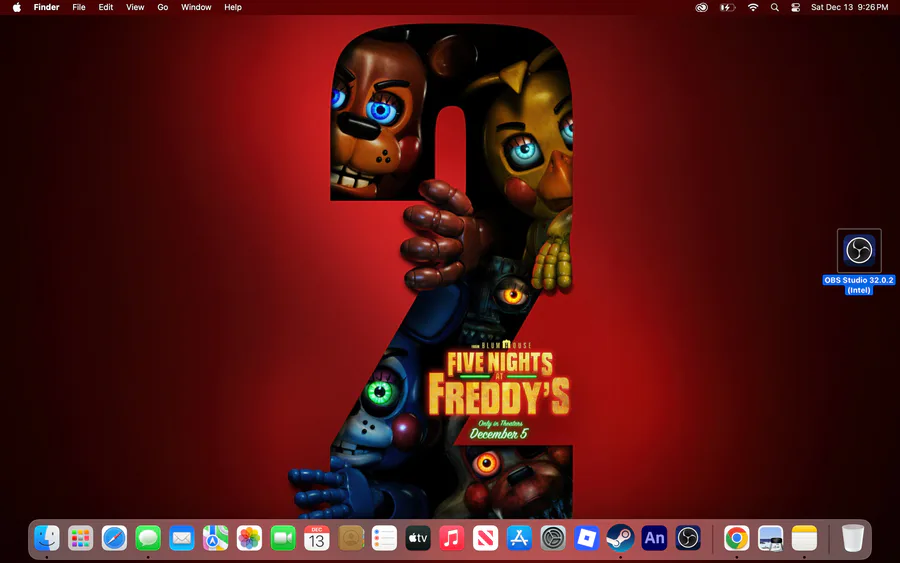
Task: Click the OBS Studio 32.0.2 (Intel) label
Action: coord(859,285)
